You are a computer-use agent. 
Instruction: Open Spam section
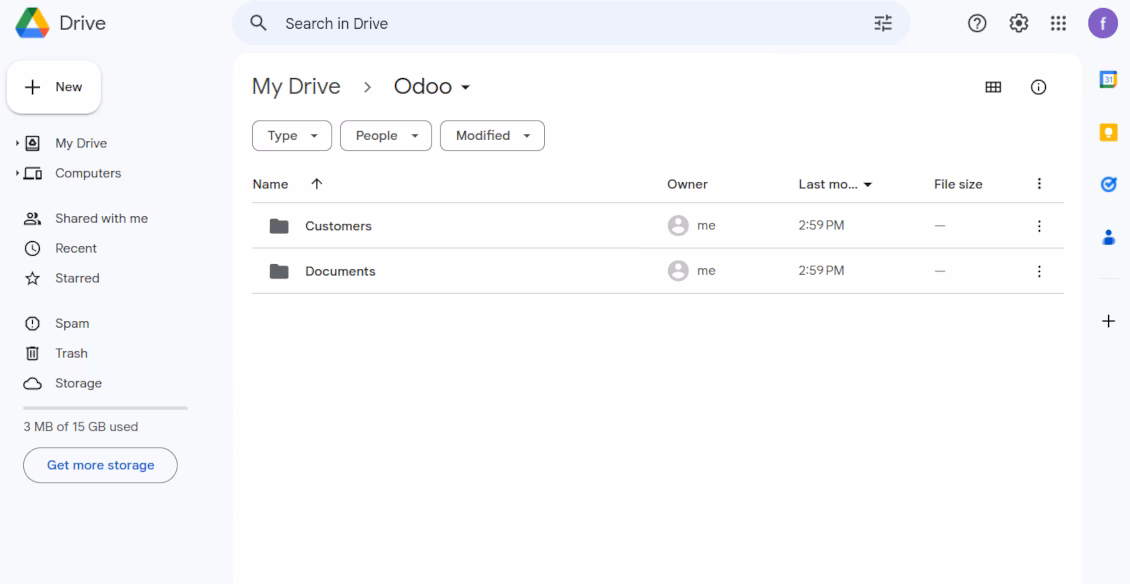coord(72,324)
